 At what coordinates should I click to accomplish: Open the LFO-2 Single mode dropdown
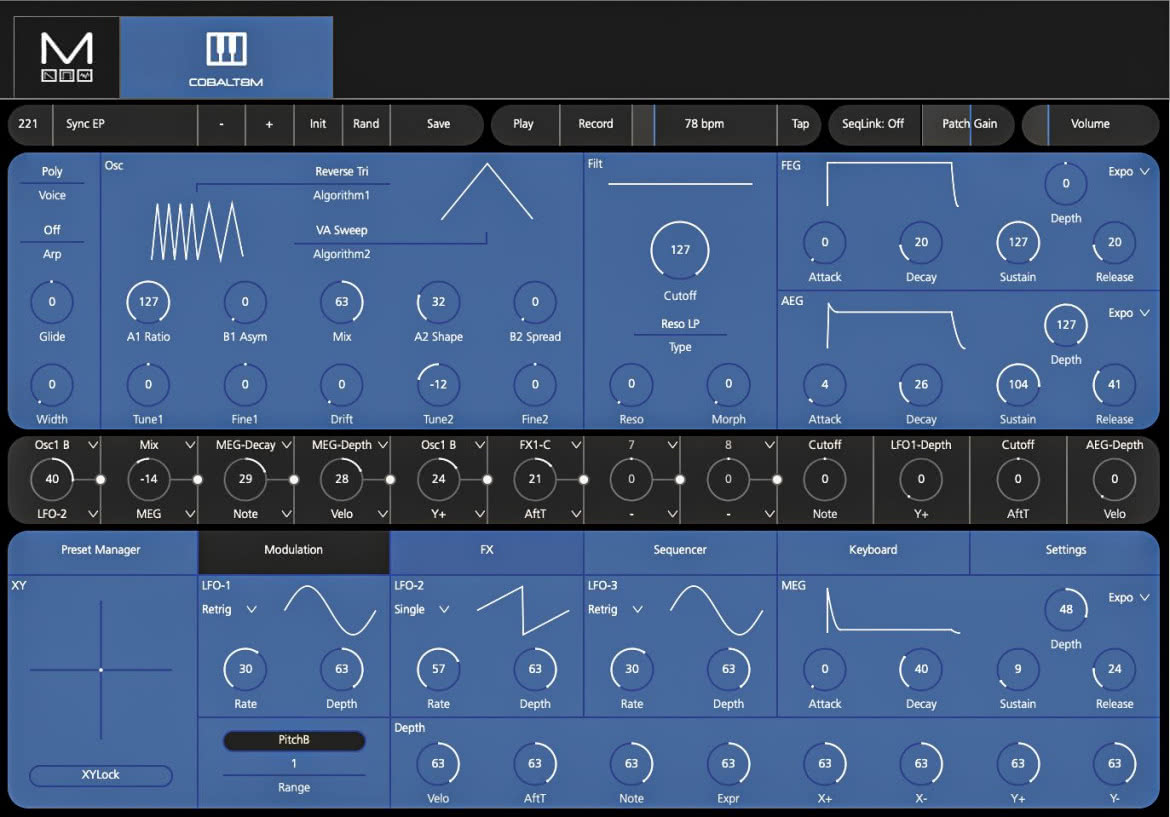coord(422,610)
